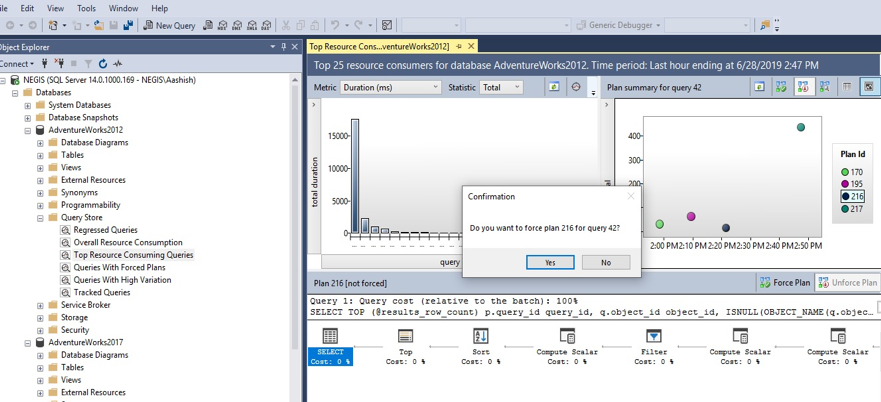Expand the Service Broker node

(x=40, y=305)
